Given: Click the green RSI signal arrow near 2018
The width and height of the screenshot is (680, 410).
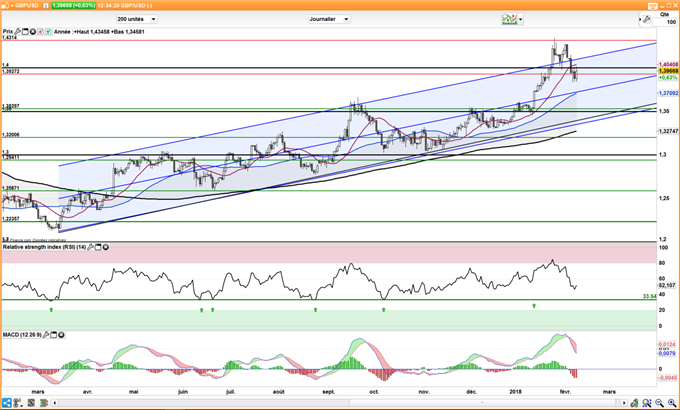Looking at the screenshot, I should (x=534, y=306).
